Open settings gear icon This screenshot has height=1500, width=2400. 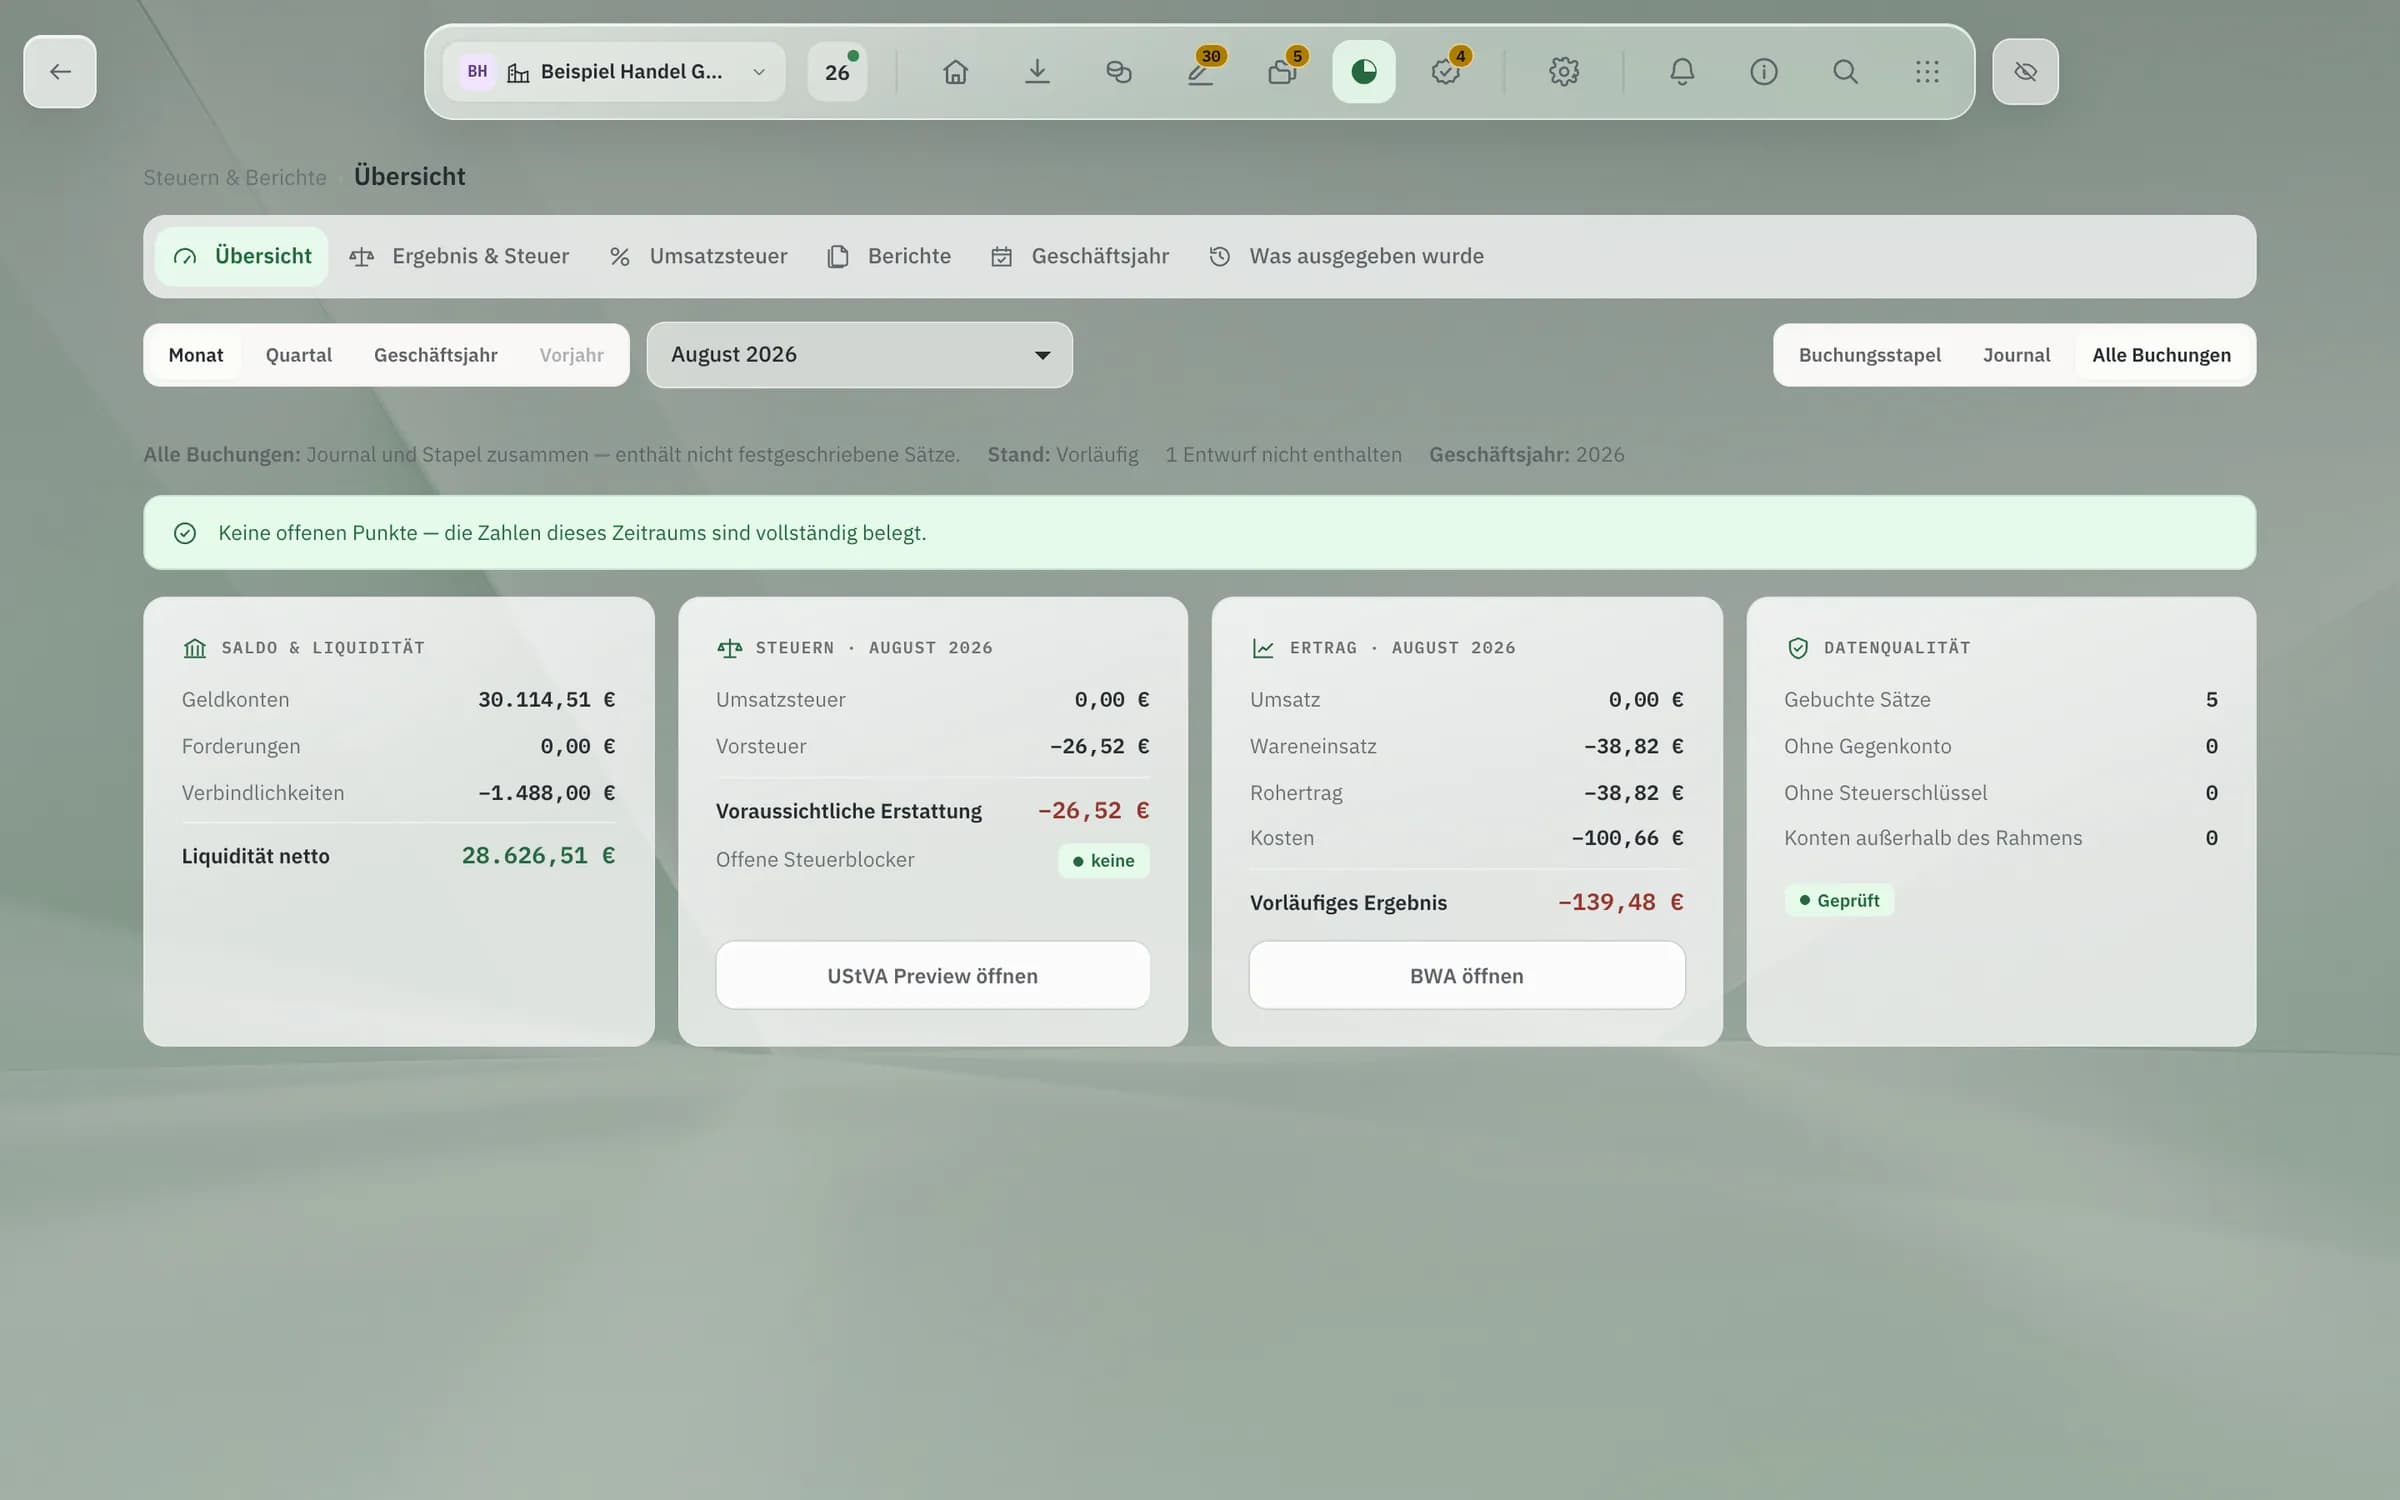tap(1564, 71)
